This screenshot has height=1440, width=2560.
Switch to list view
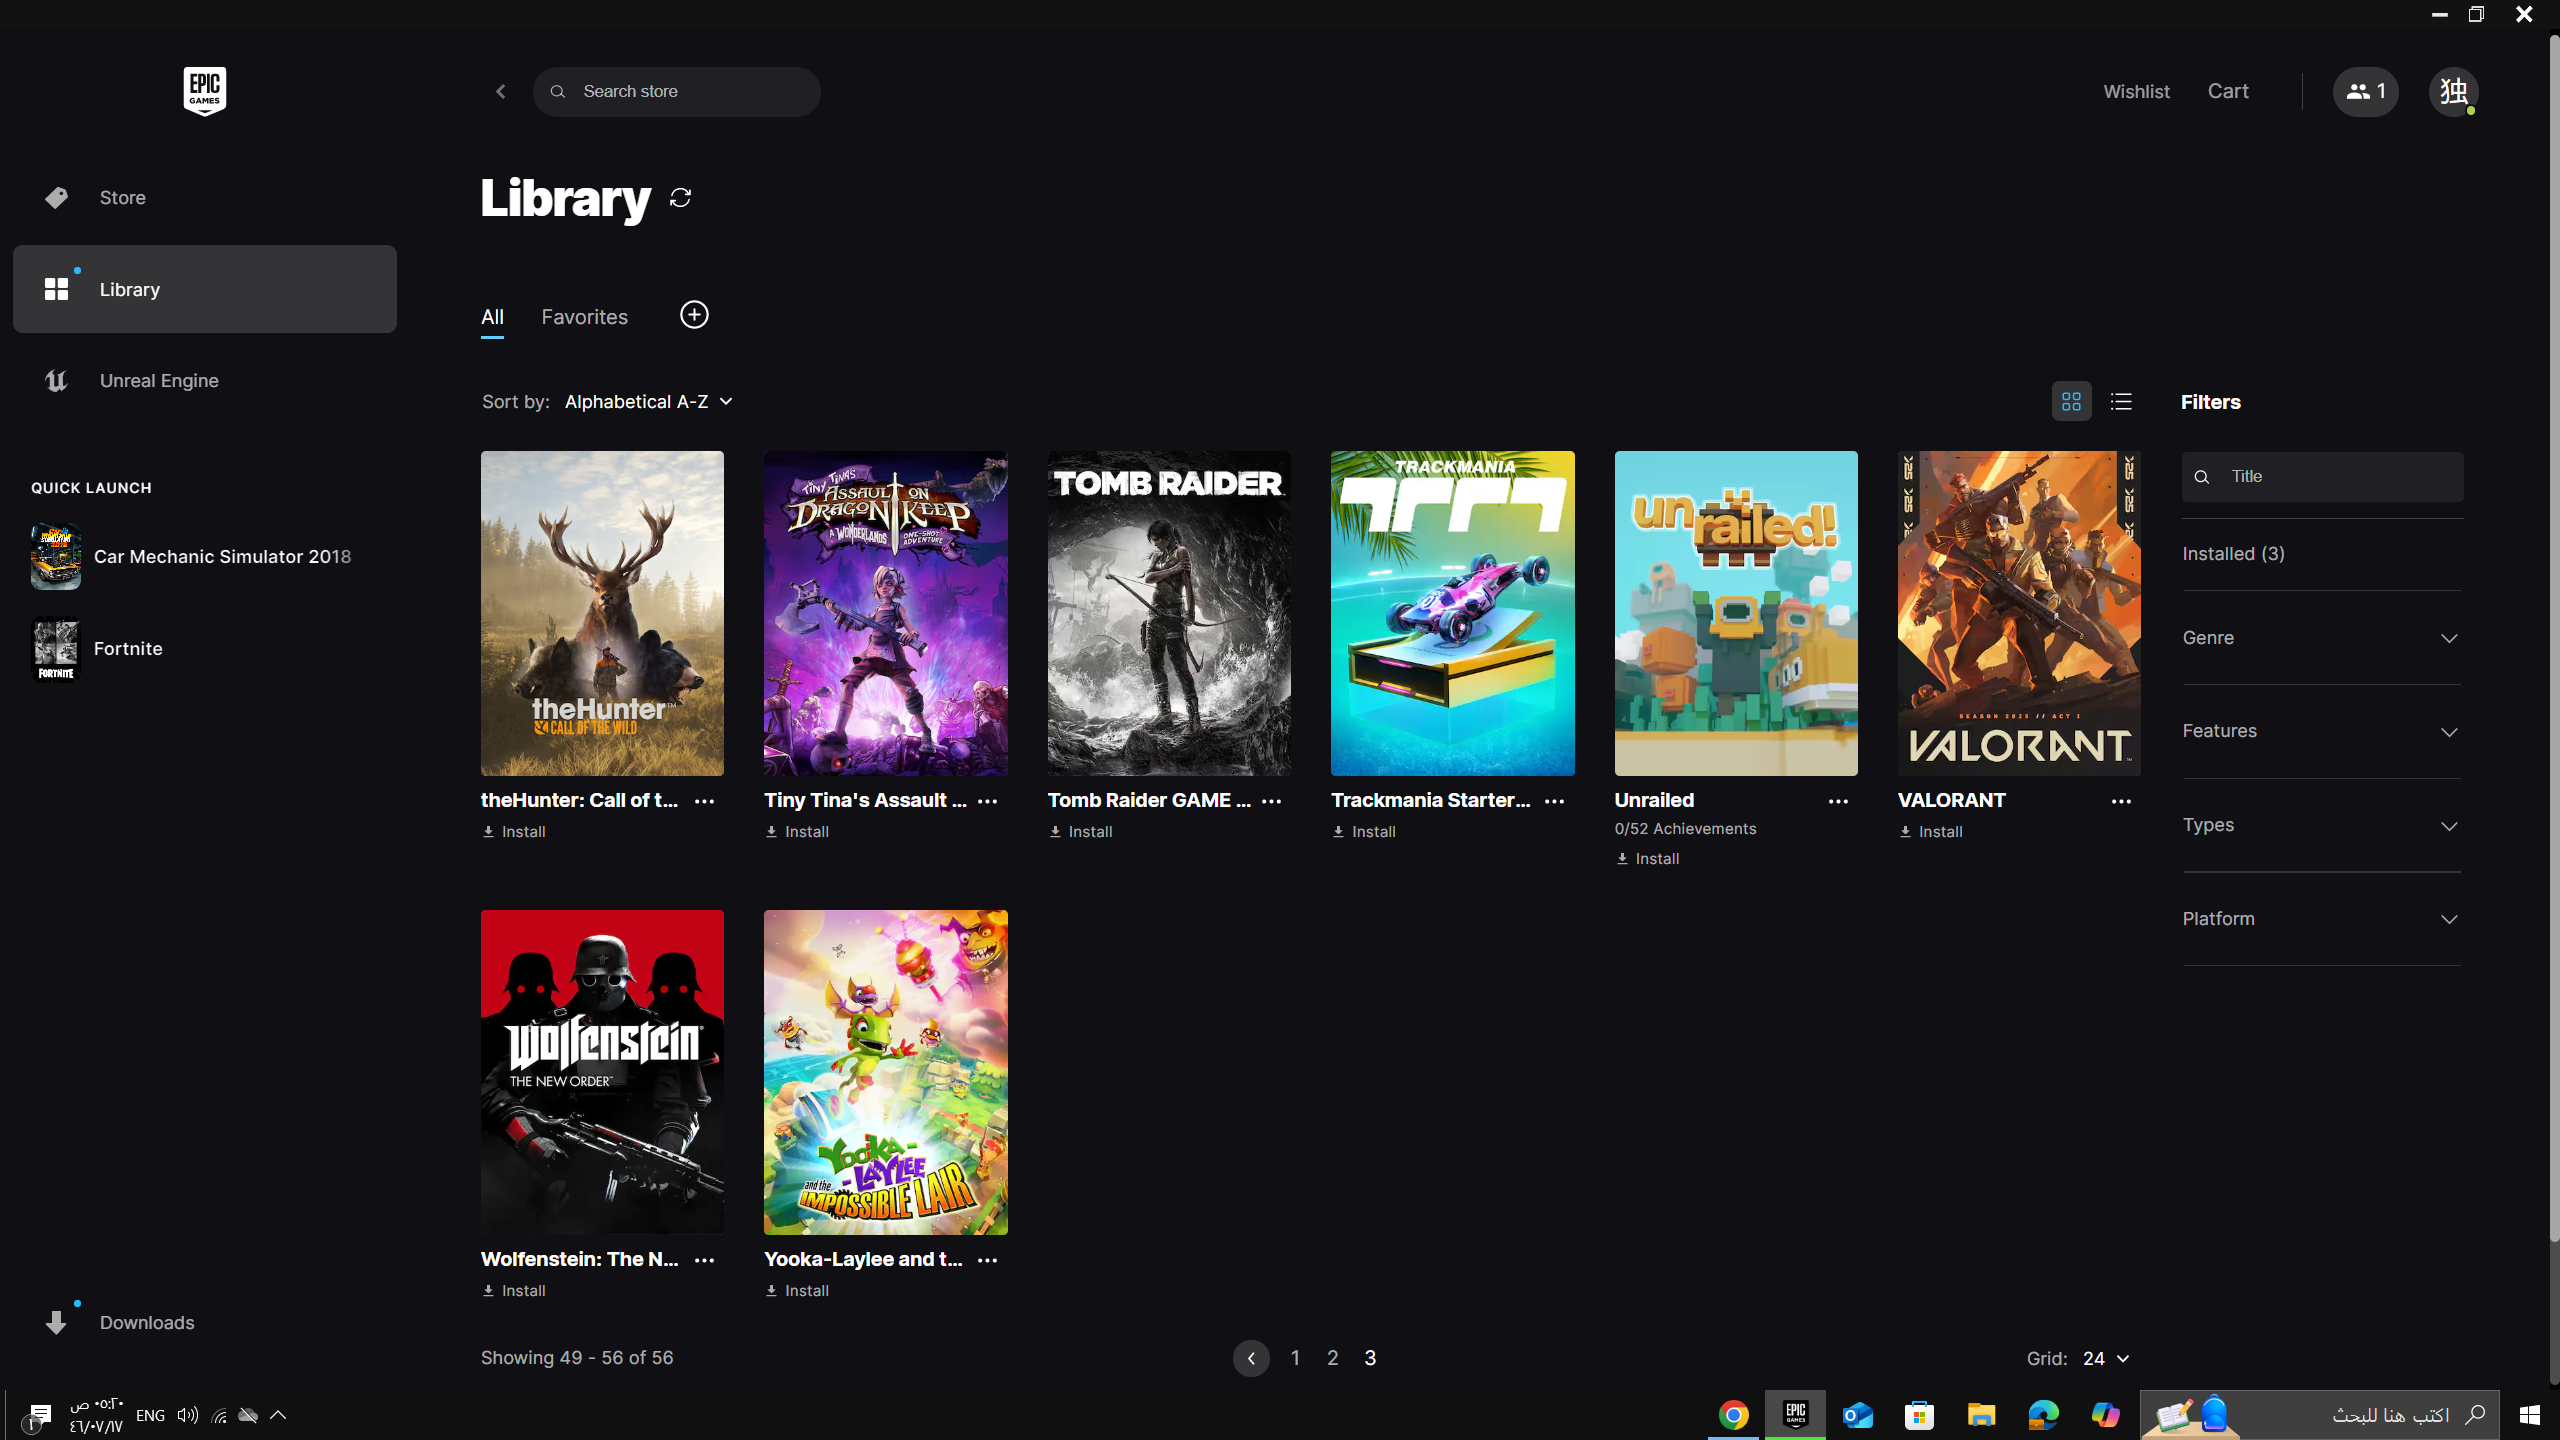(x=2121, y=402)
